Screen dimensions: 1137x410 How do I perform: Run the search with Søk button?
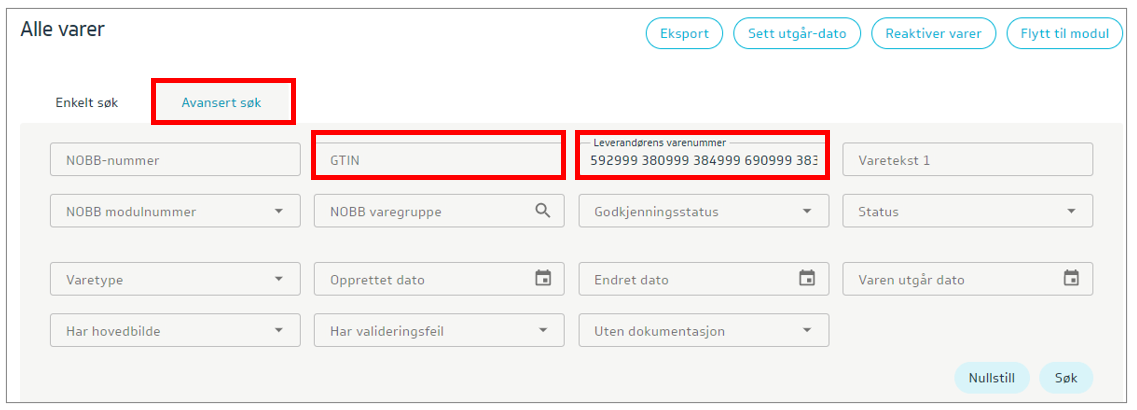[1065, 378]
